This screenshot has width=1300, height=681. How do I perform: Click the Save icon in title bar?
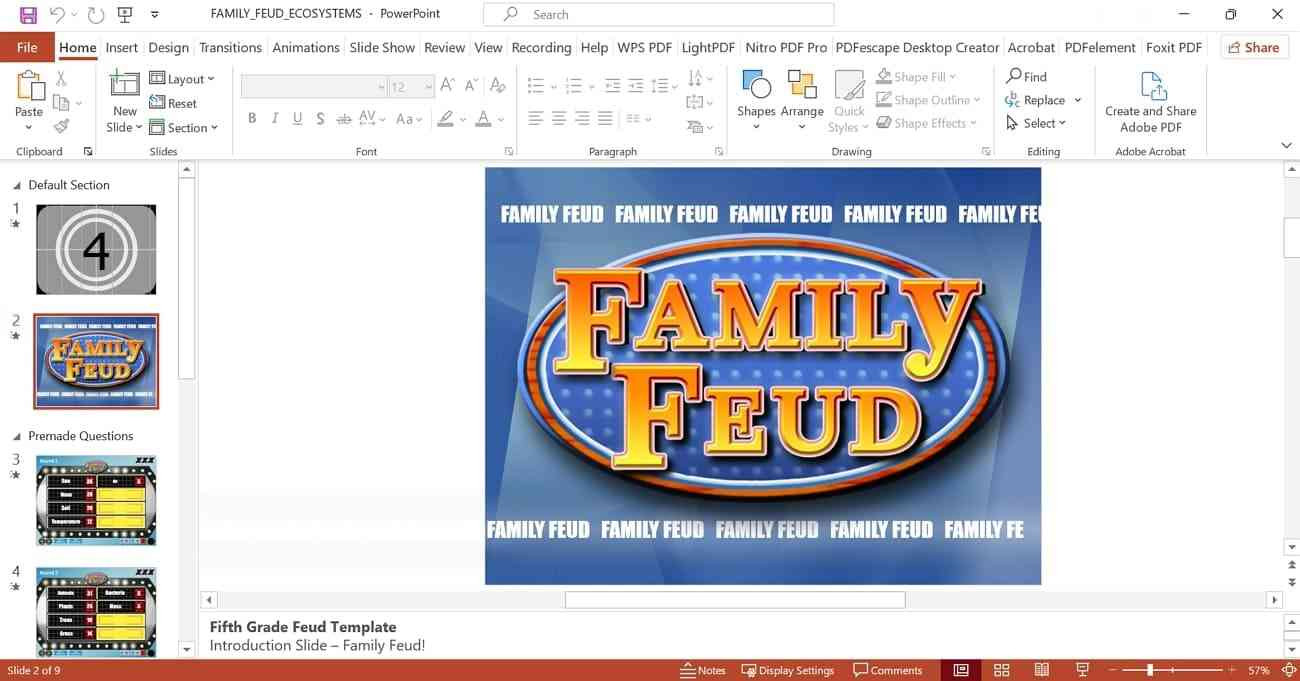(x=28, y=15)
